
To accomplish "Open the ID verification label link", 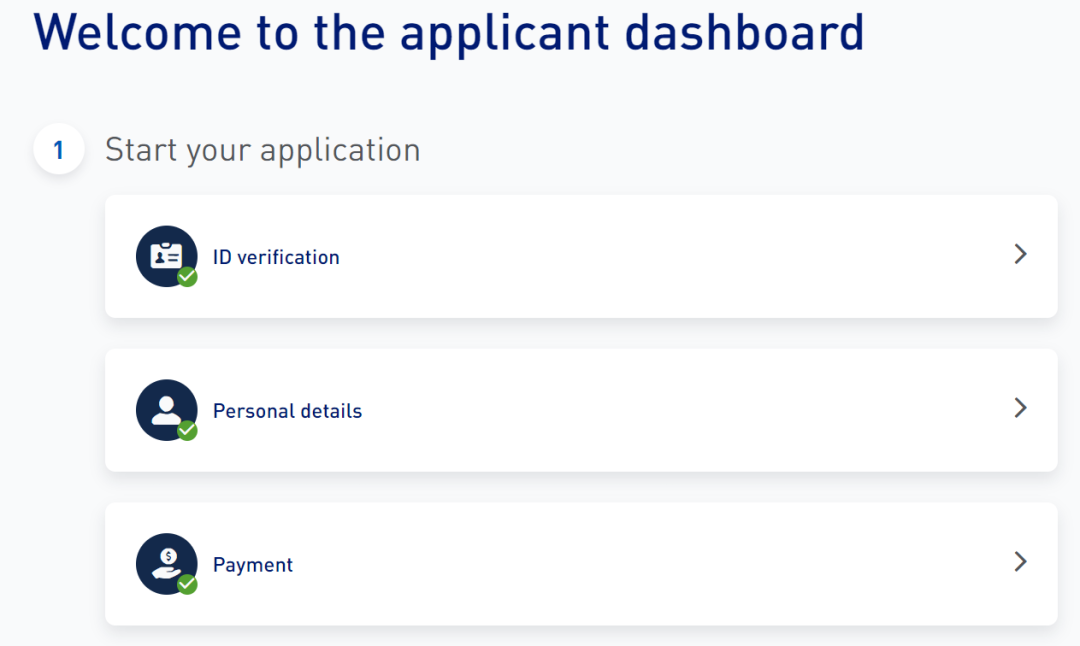I will click(x=276, y=257).
